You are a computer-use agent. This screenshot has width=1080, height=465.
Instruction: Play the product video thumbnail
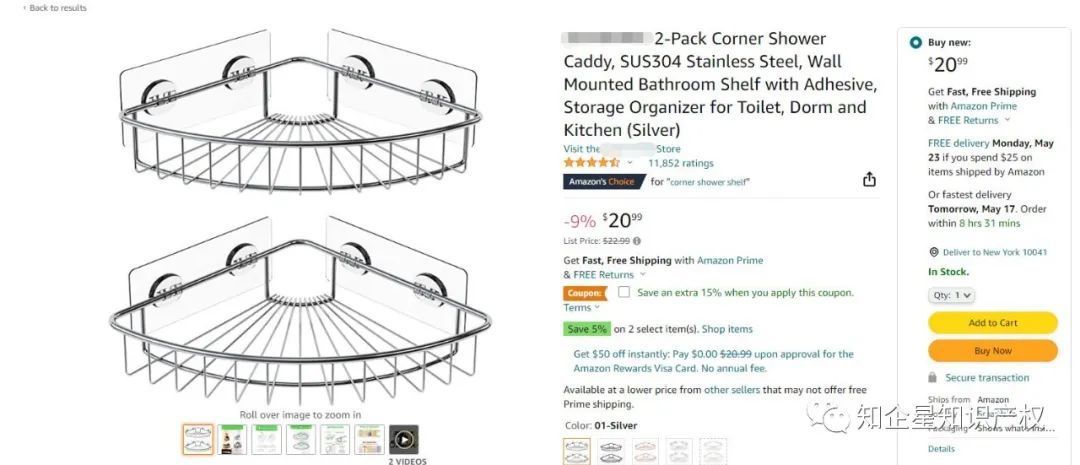click(403, 439)
